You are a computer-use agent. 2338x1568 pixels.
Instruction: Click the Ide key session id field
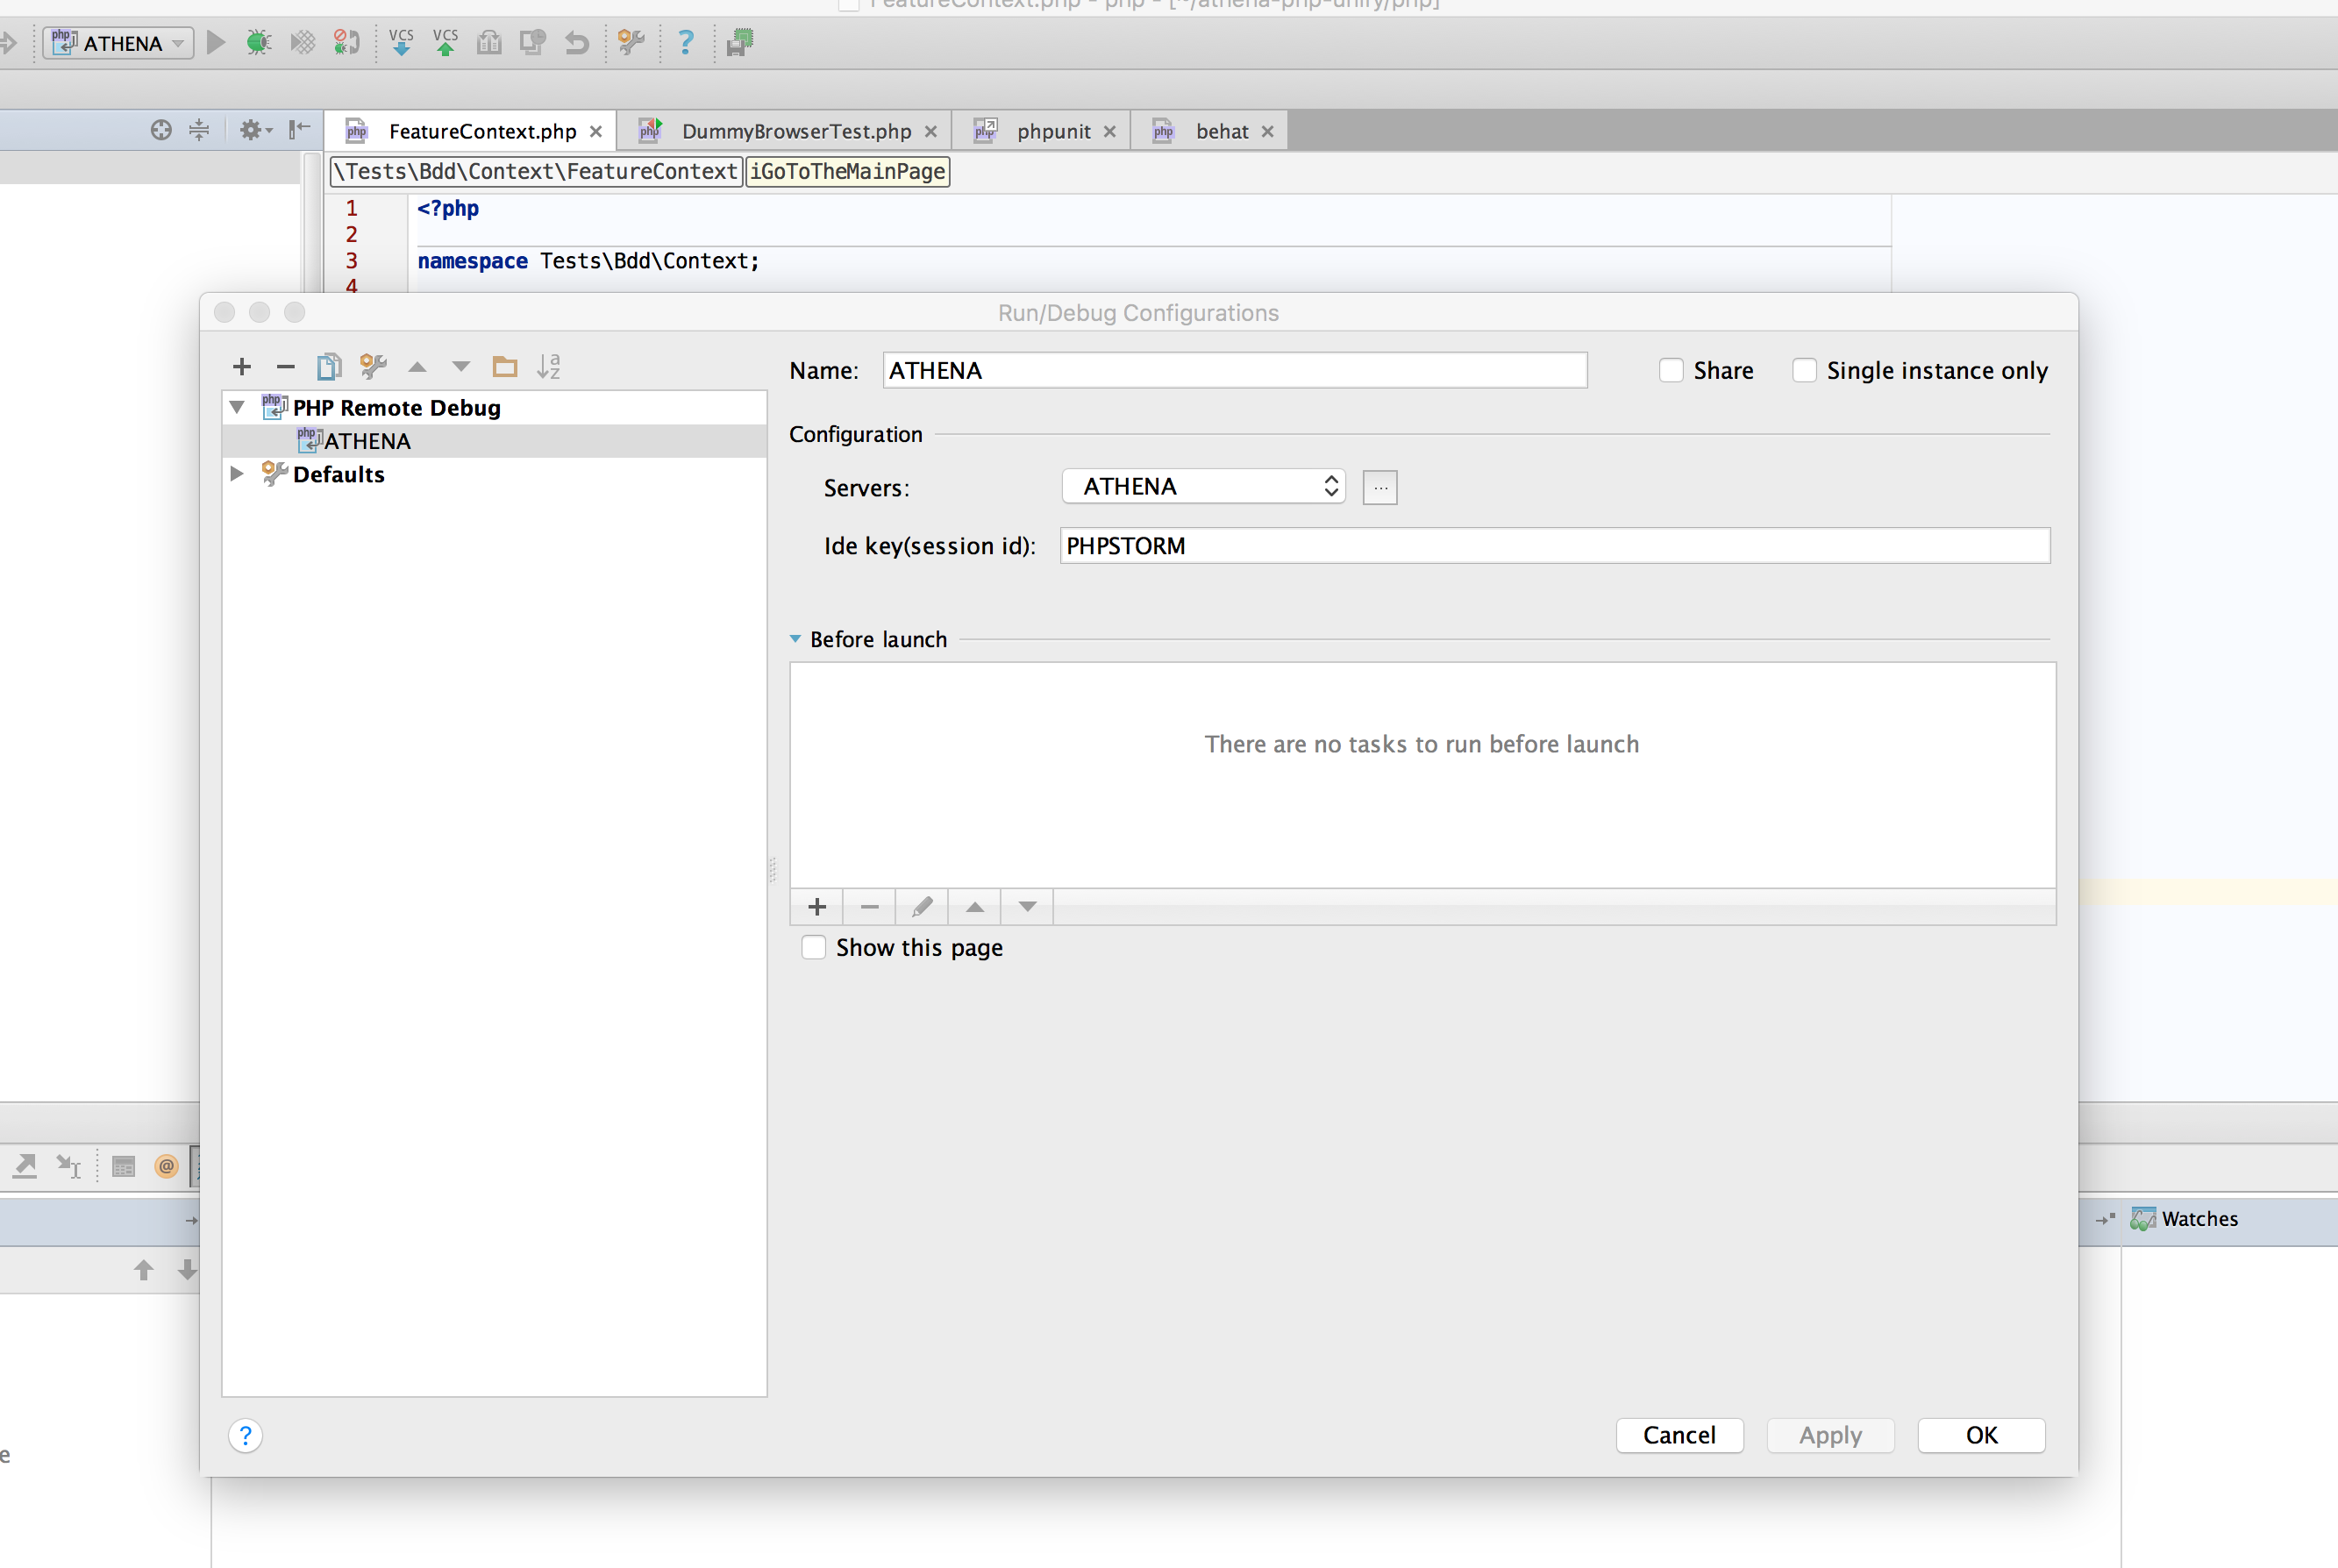click(1554, 545)
